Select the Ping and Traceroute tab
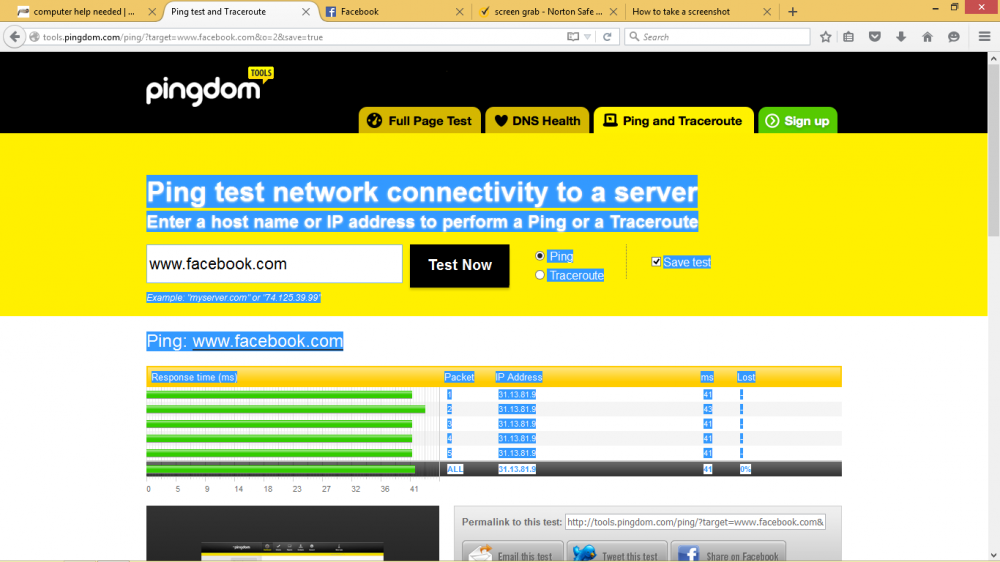Viewport: 1000px width, 562px height. click(673, 121)
